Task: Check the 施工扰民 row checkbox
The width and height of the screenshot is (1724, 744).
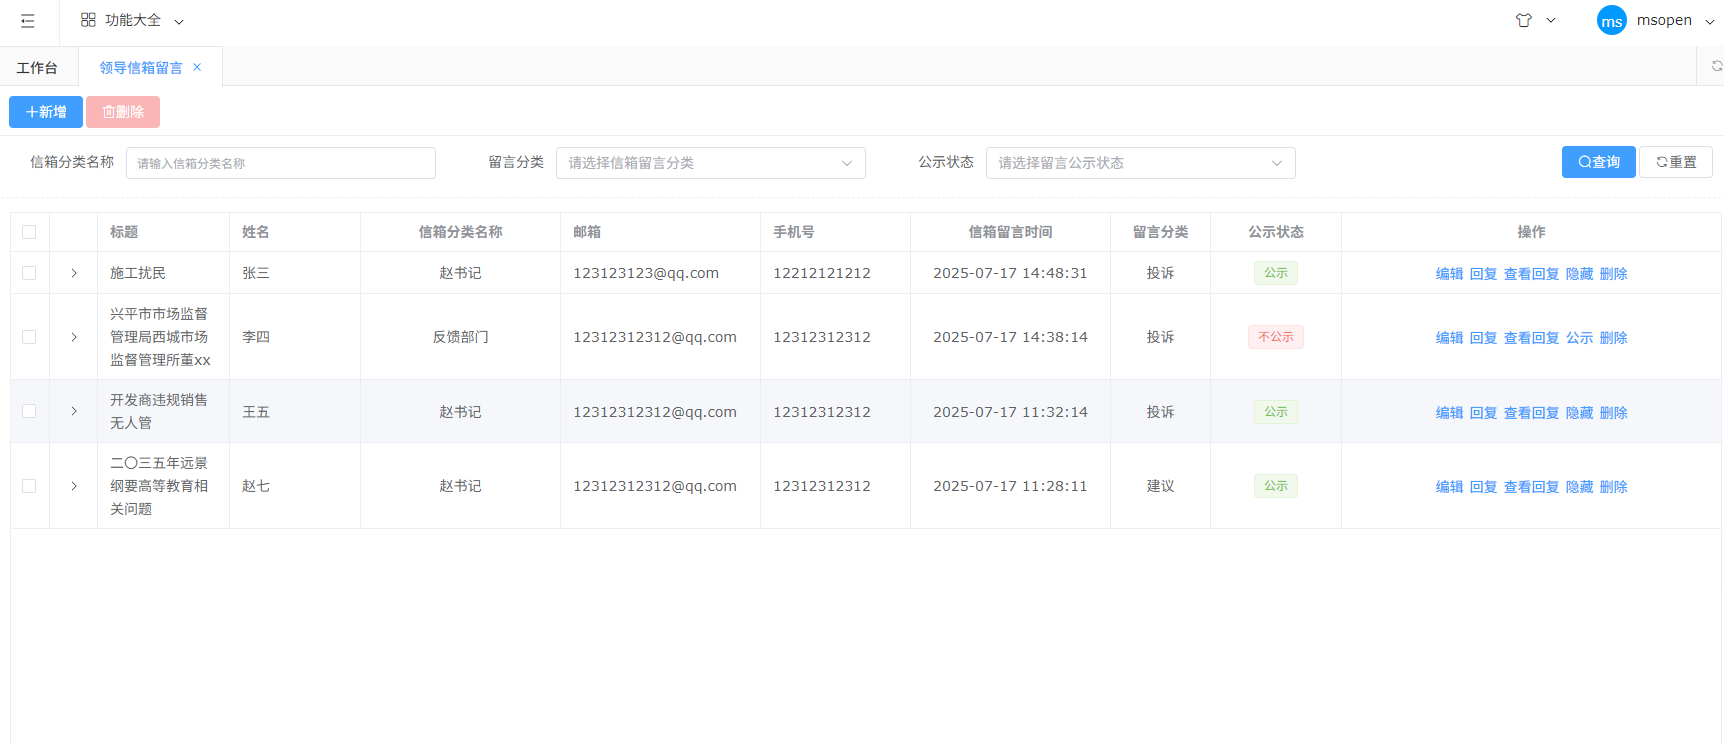Action: pyautogui.click(x=29, y=273)
